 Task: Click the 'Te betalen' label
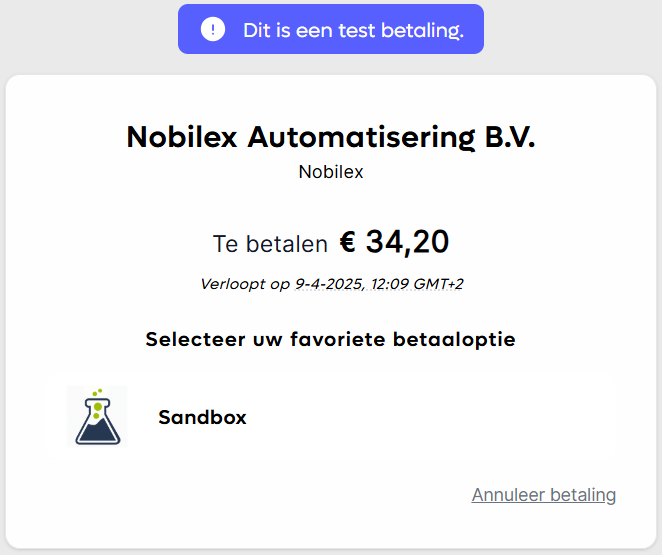(x=270, y=244)
